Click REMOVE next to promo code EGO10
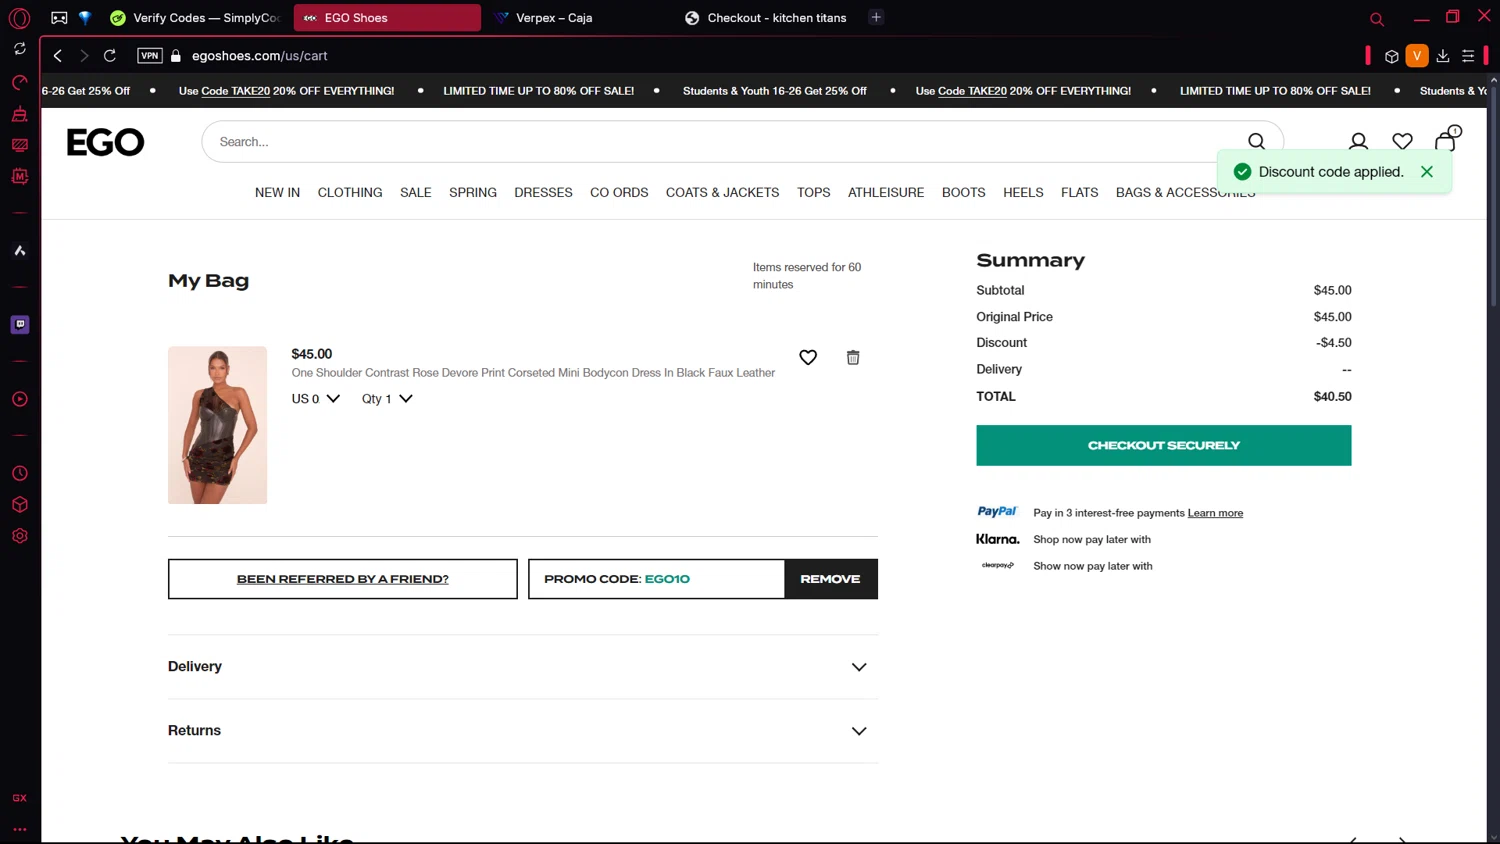Viewport: 1500px width, 844px height. click(830, 579)
